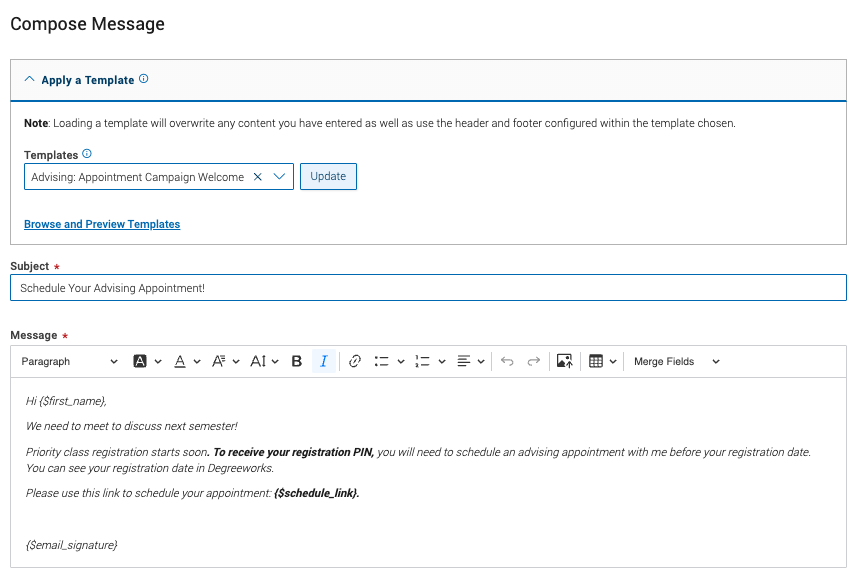Open the Merge Fields dropdown
Screen dimensions: 865x586
pos(677,361)
